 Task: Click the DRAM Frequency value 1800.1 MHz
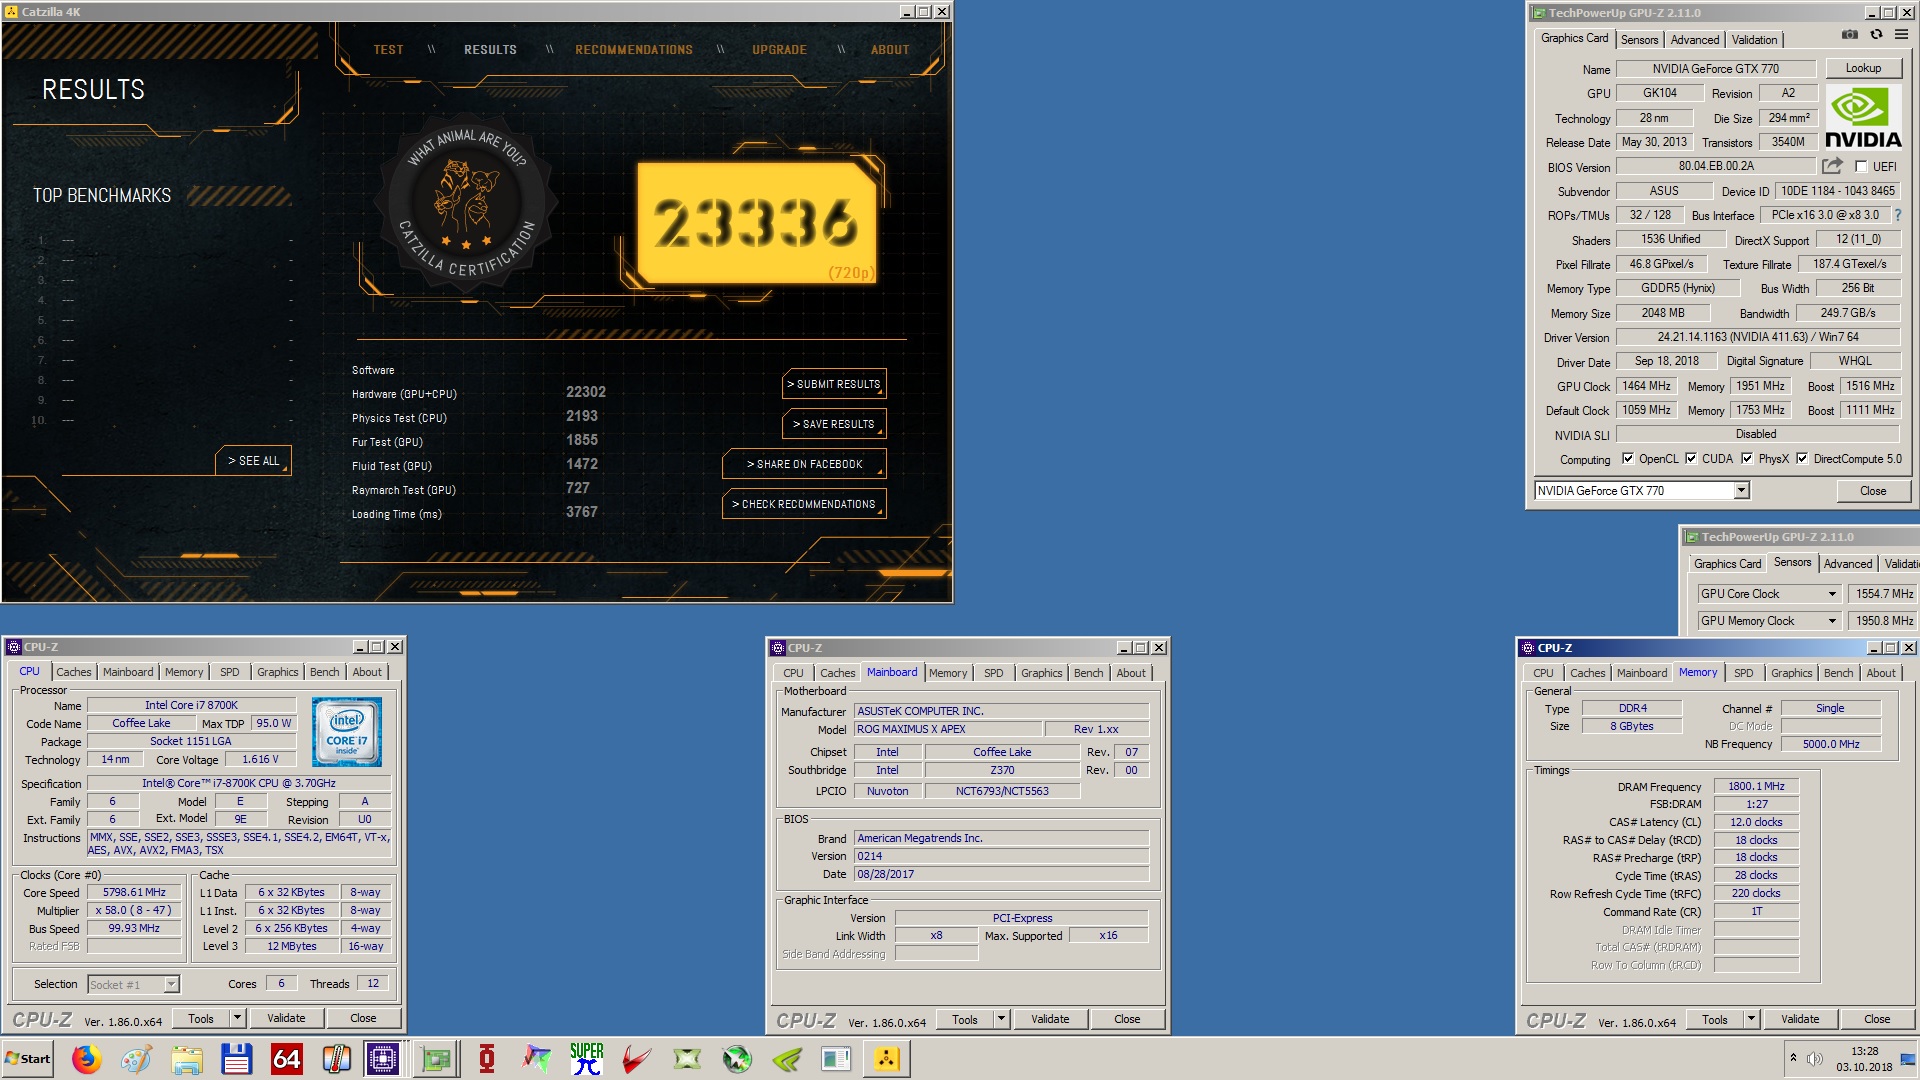click(1756, 786)
